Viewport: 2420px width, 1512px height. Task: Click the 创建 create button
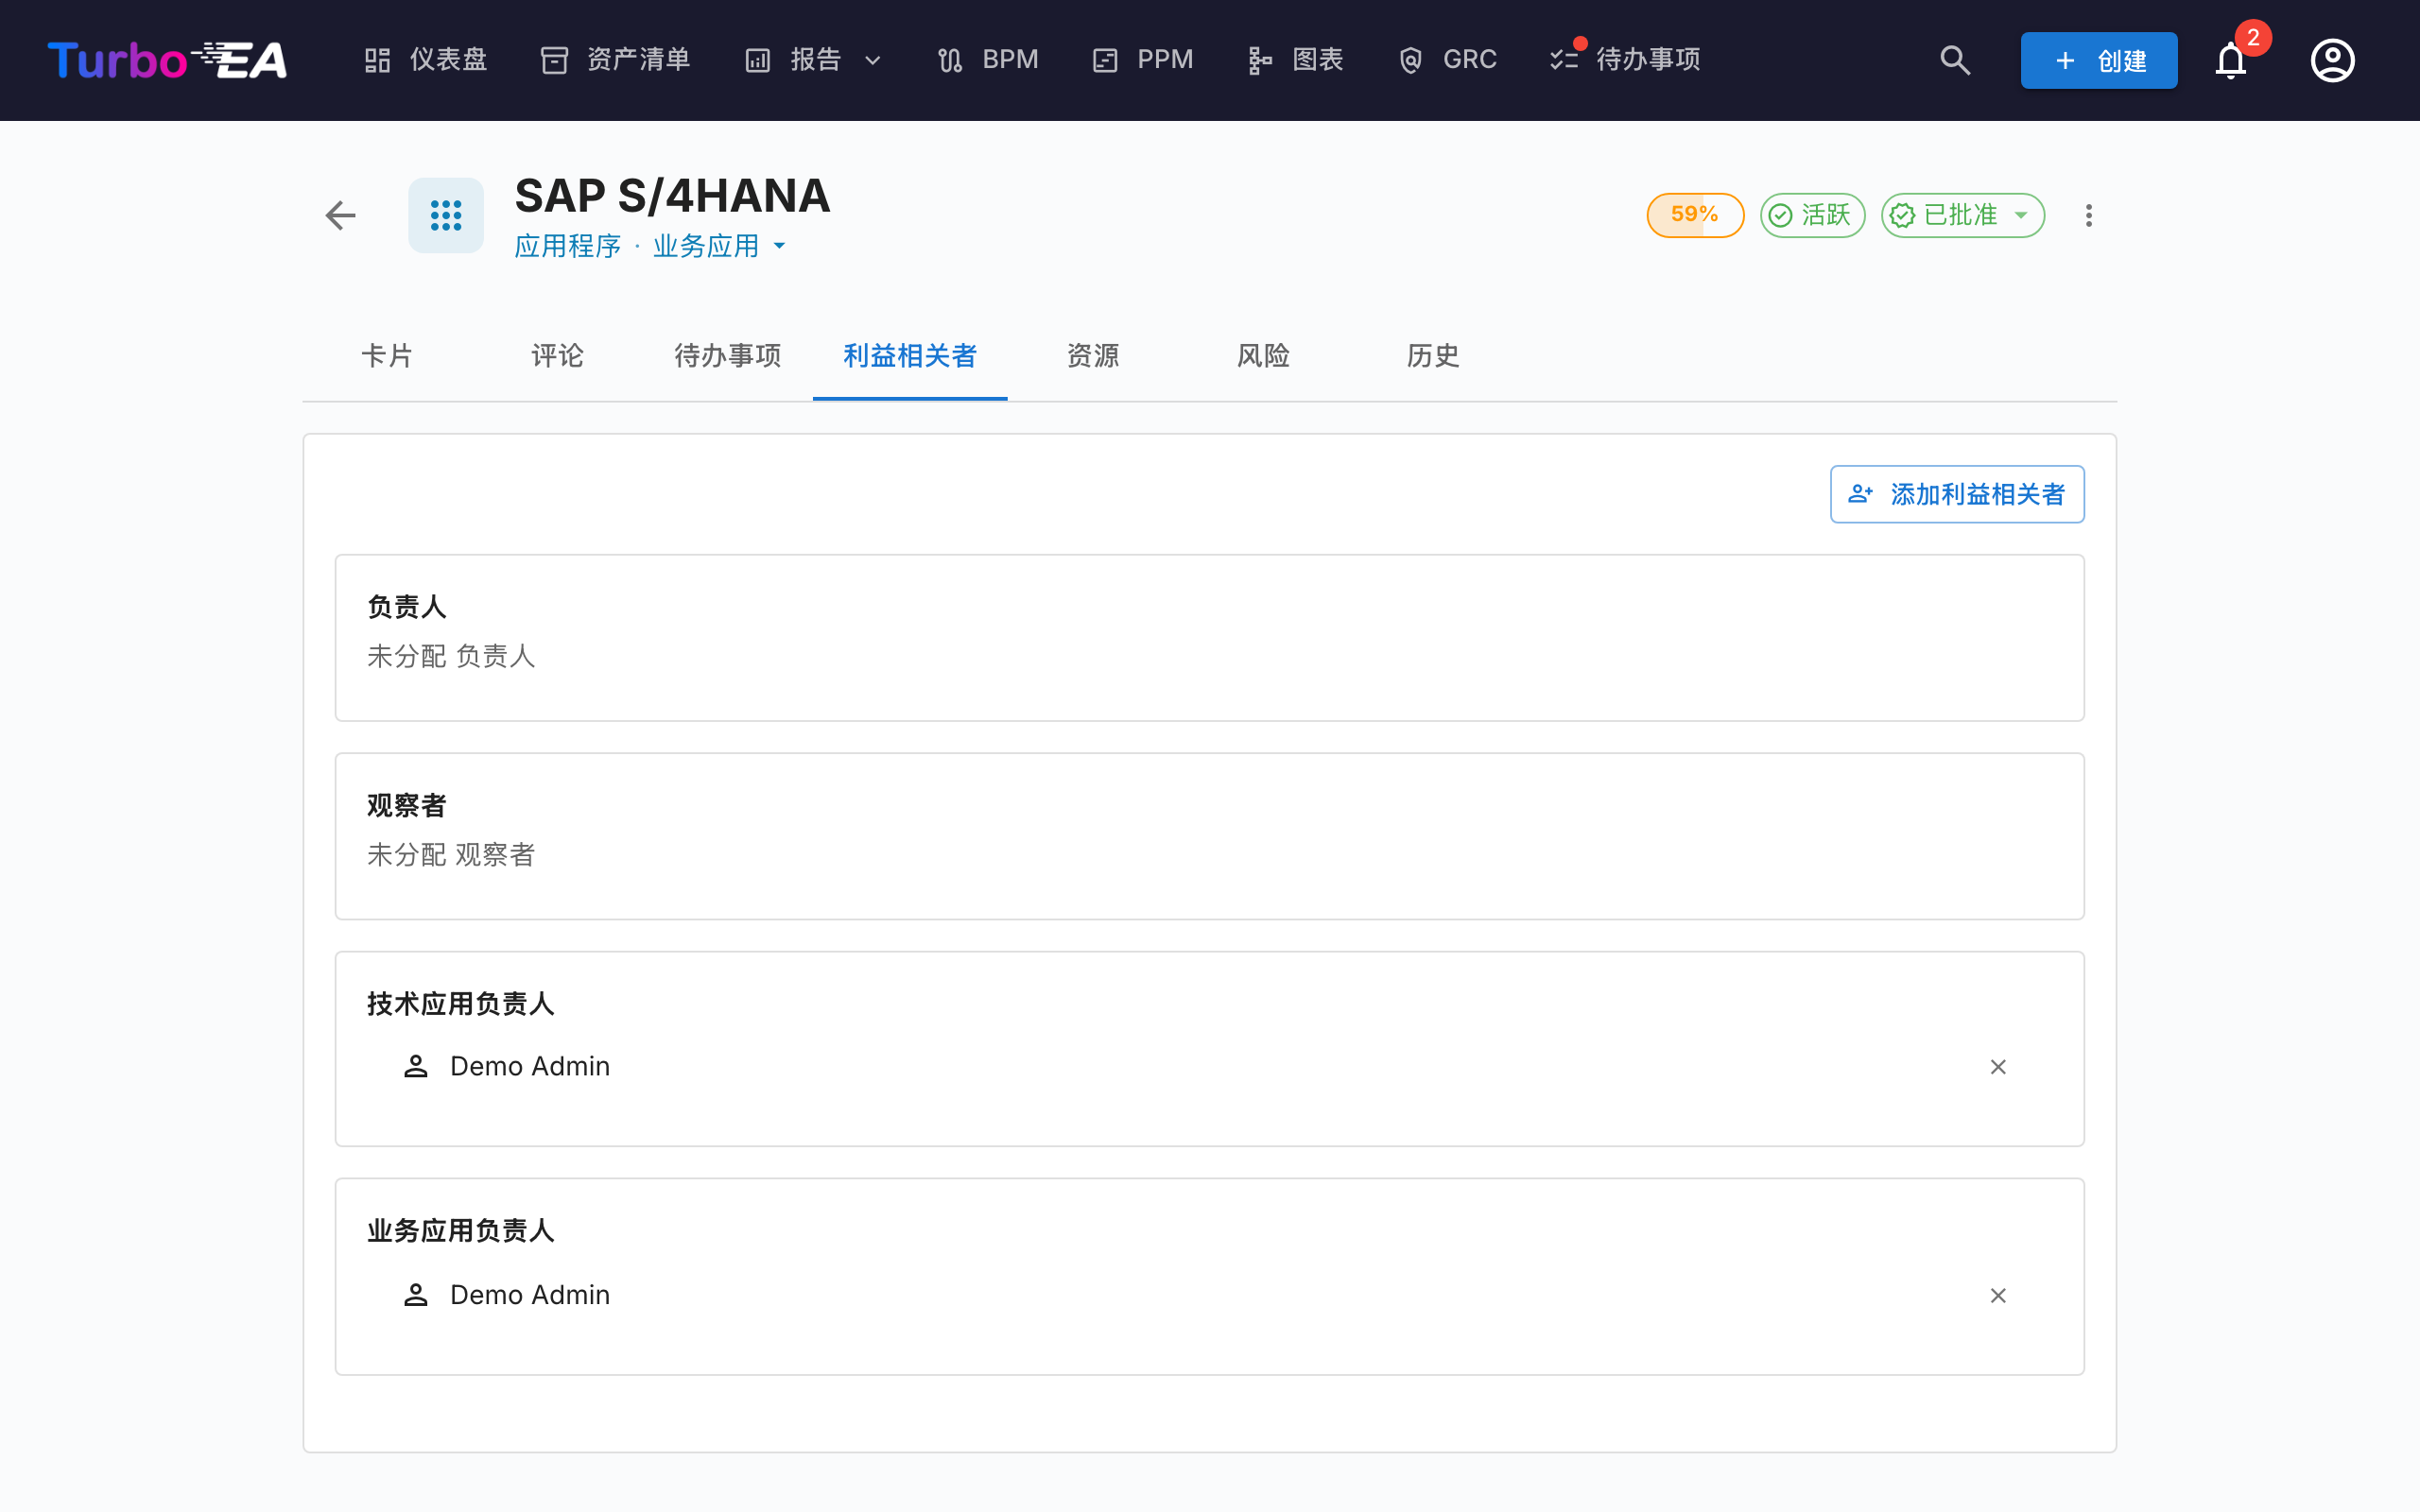[x=2099, y=60]
